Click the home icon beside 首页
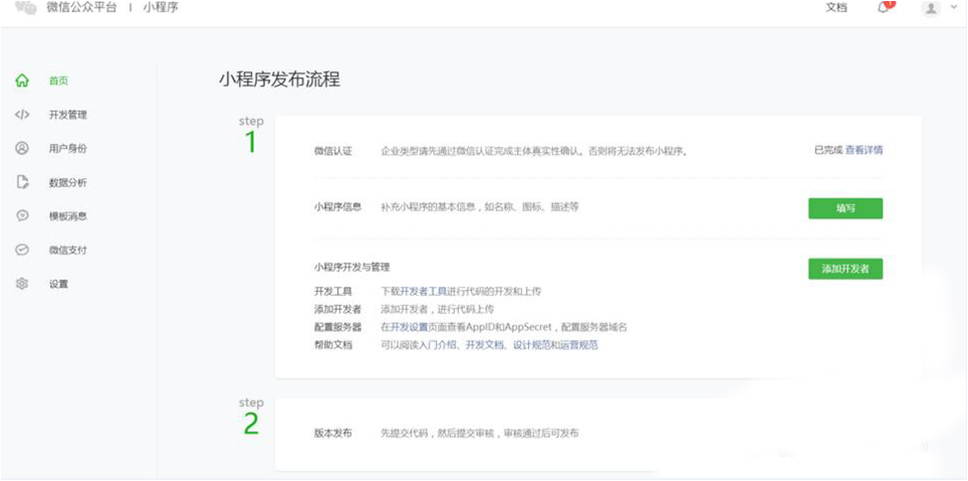Image resolution: width=968 pixels, height=481 pixels. point(22,80)
